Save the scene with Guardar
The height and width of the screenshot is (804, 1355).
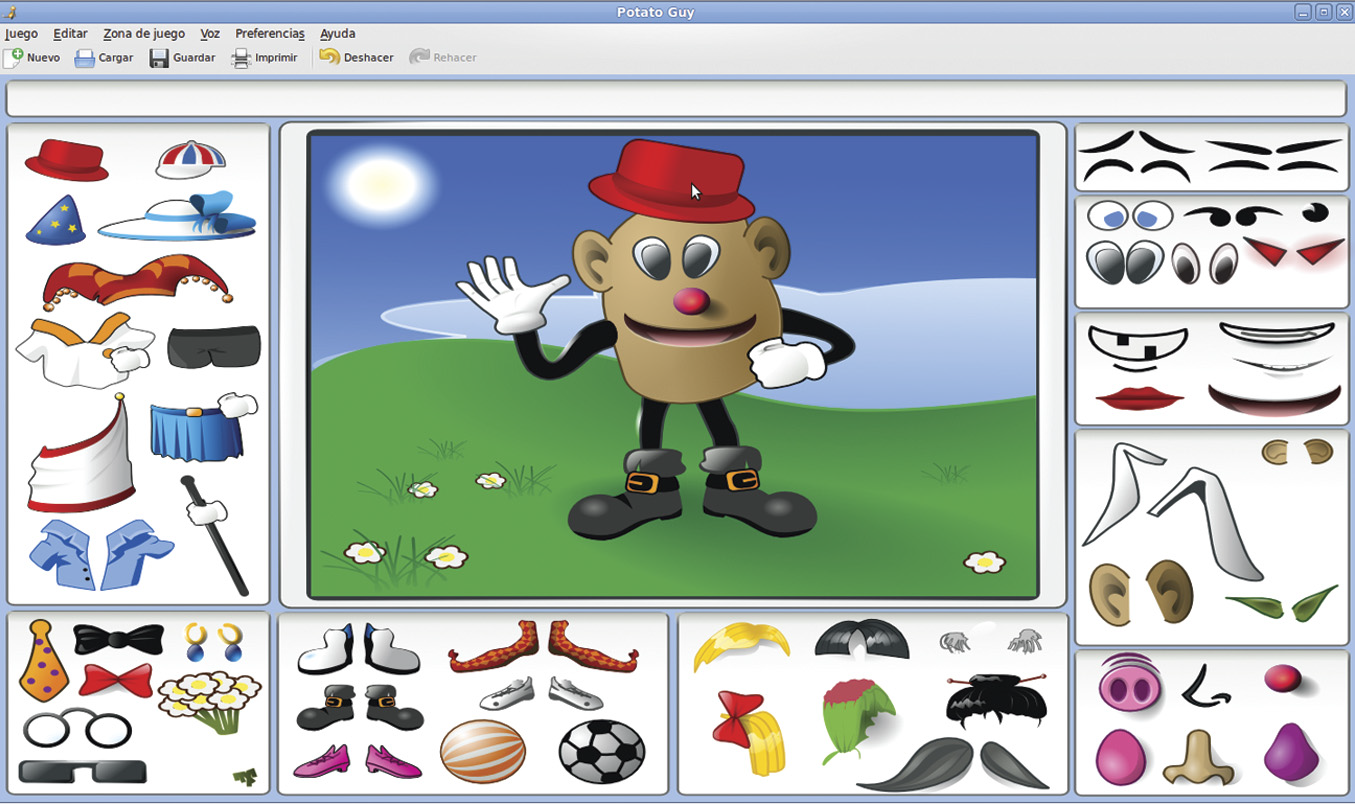[182, 58]
